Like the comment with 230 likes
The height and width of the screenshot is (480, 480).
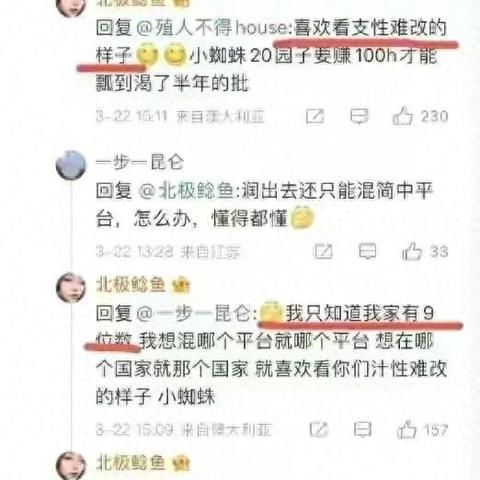(x=403, y=116)
